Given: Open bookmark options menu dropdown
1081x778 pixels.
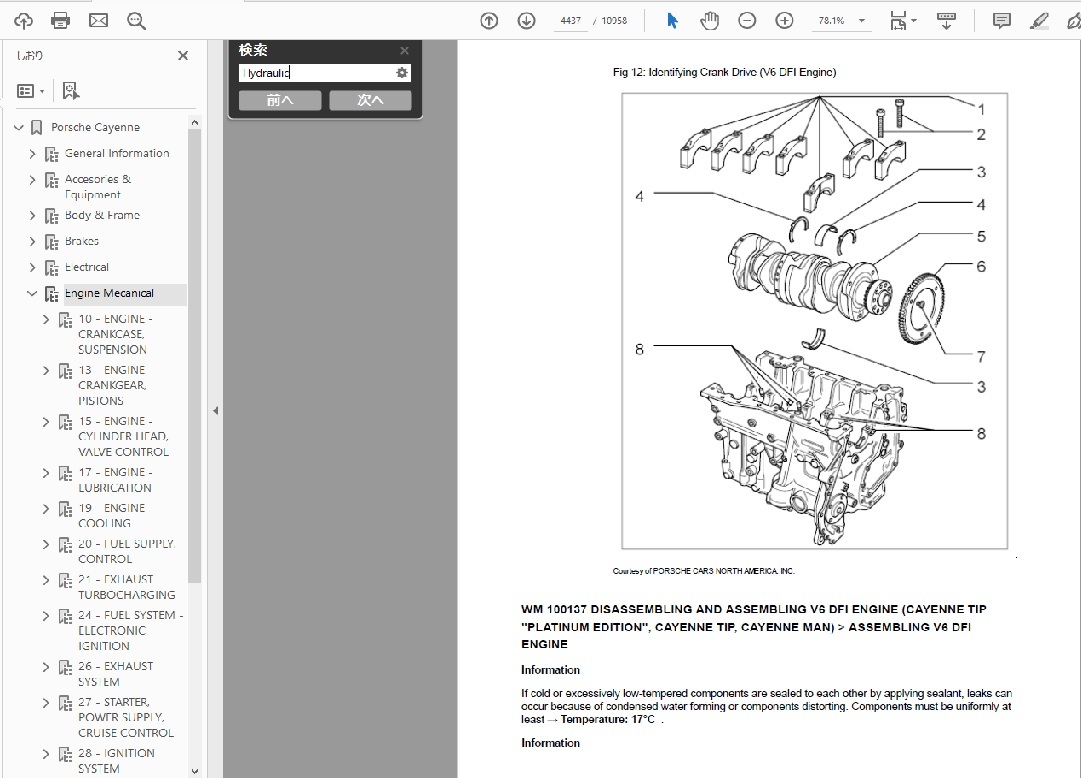Looking at the screenshot, I should [31, 91].
